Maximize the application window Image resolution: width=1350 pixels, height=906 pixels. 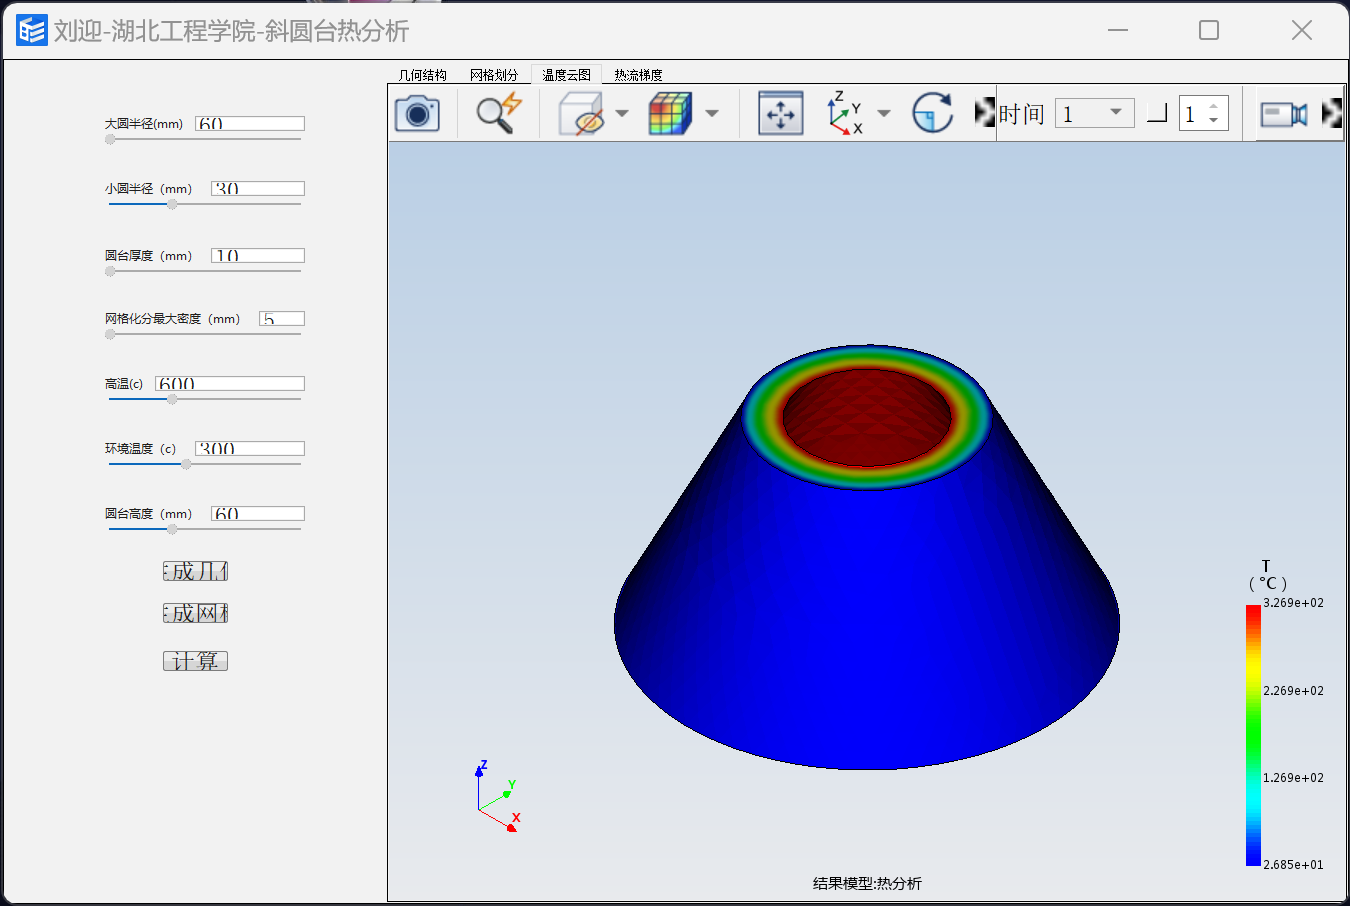pos(1209,30)
